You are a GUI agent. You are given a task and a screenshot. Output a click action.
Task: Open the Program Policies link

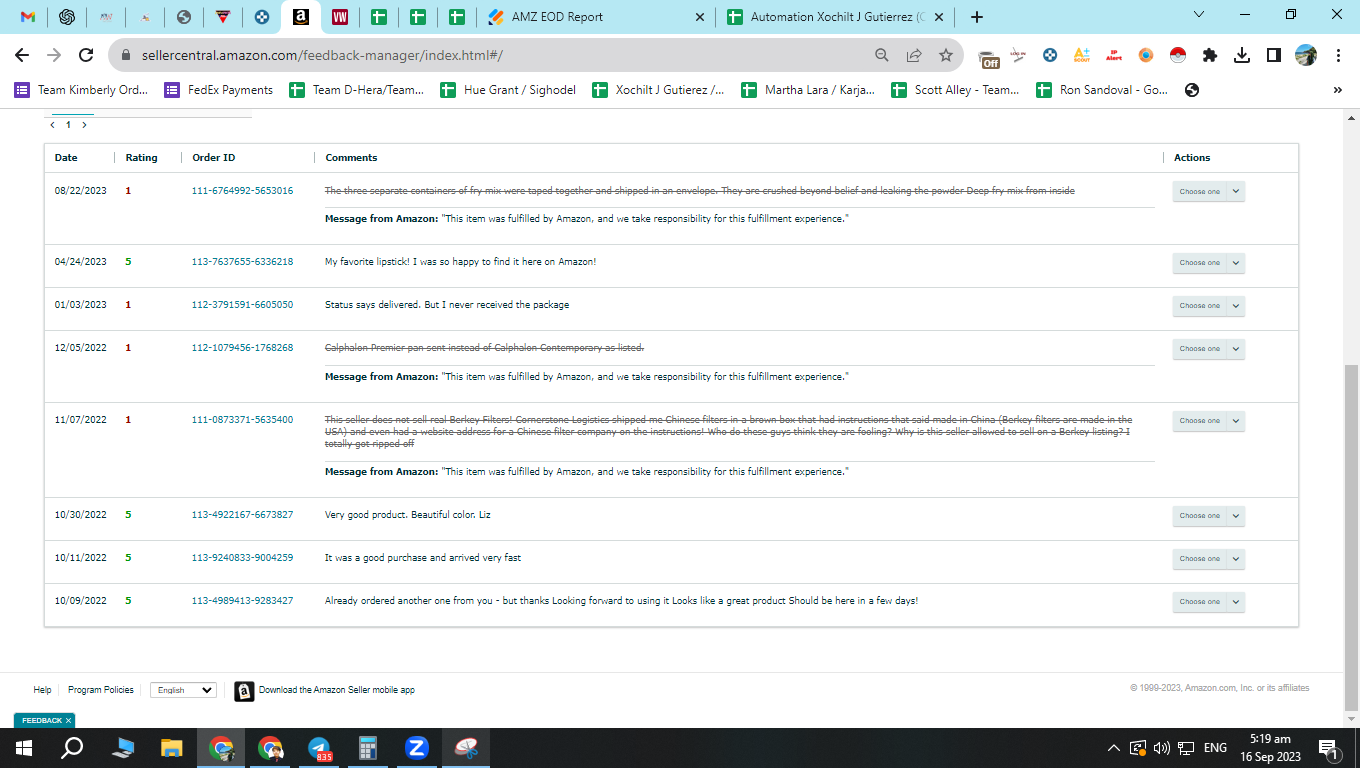(x=101, y=690)
